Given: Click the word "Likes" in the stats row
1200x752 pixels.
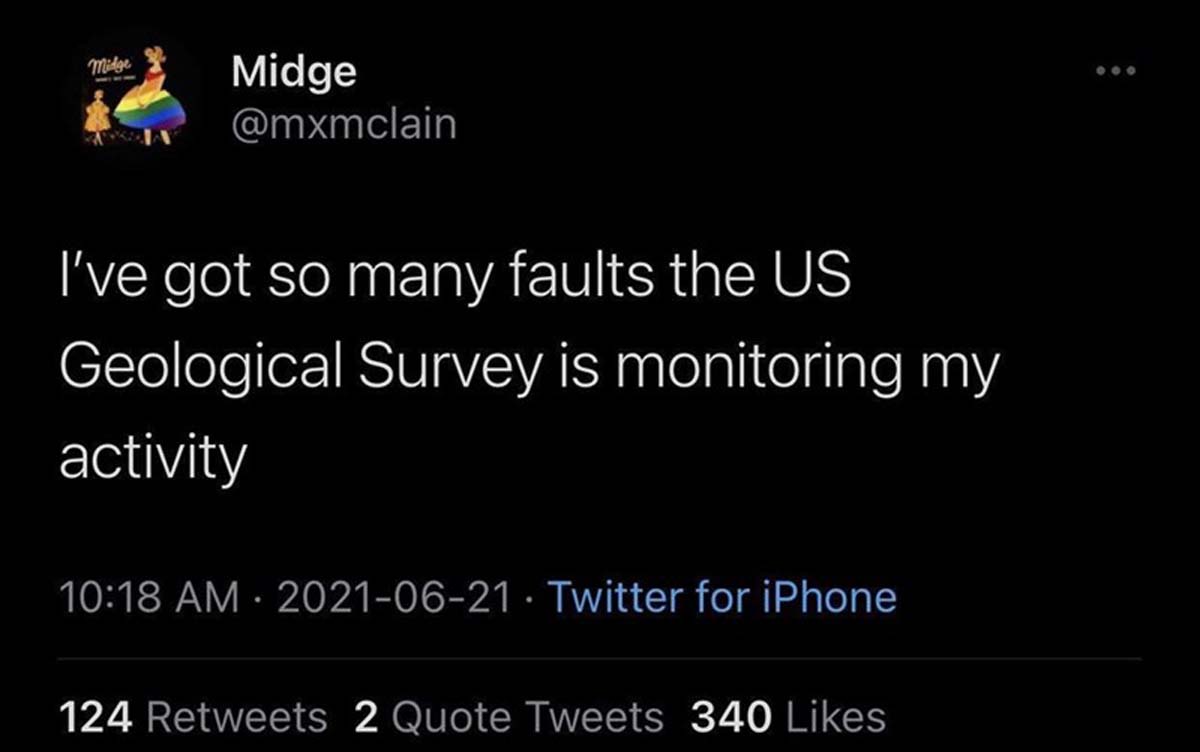Looking at the screenshot, I should [836, 716].
